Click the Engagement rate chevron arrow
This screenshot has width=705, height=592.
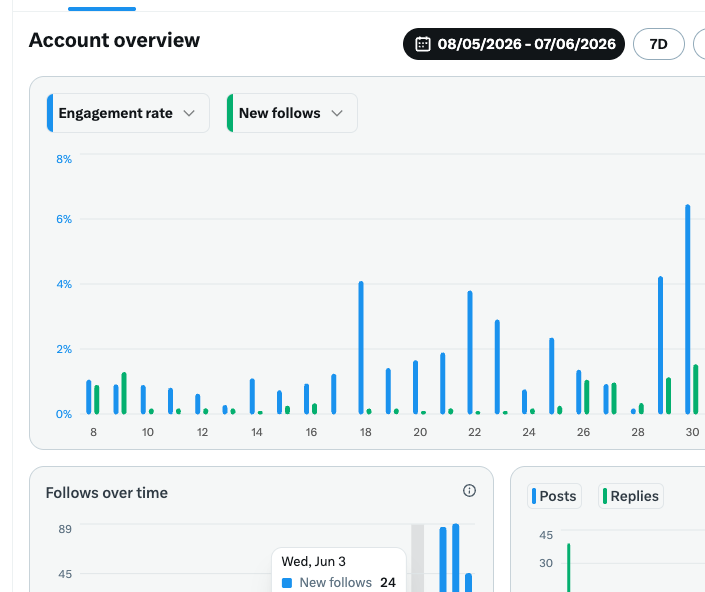pyautogui.click(x=189, y=113)
